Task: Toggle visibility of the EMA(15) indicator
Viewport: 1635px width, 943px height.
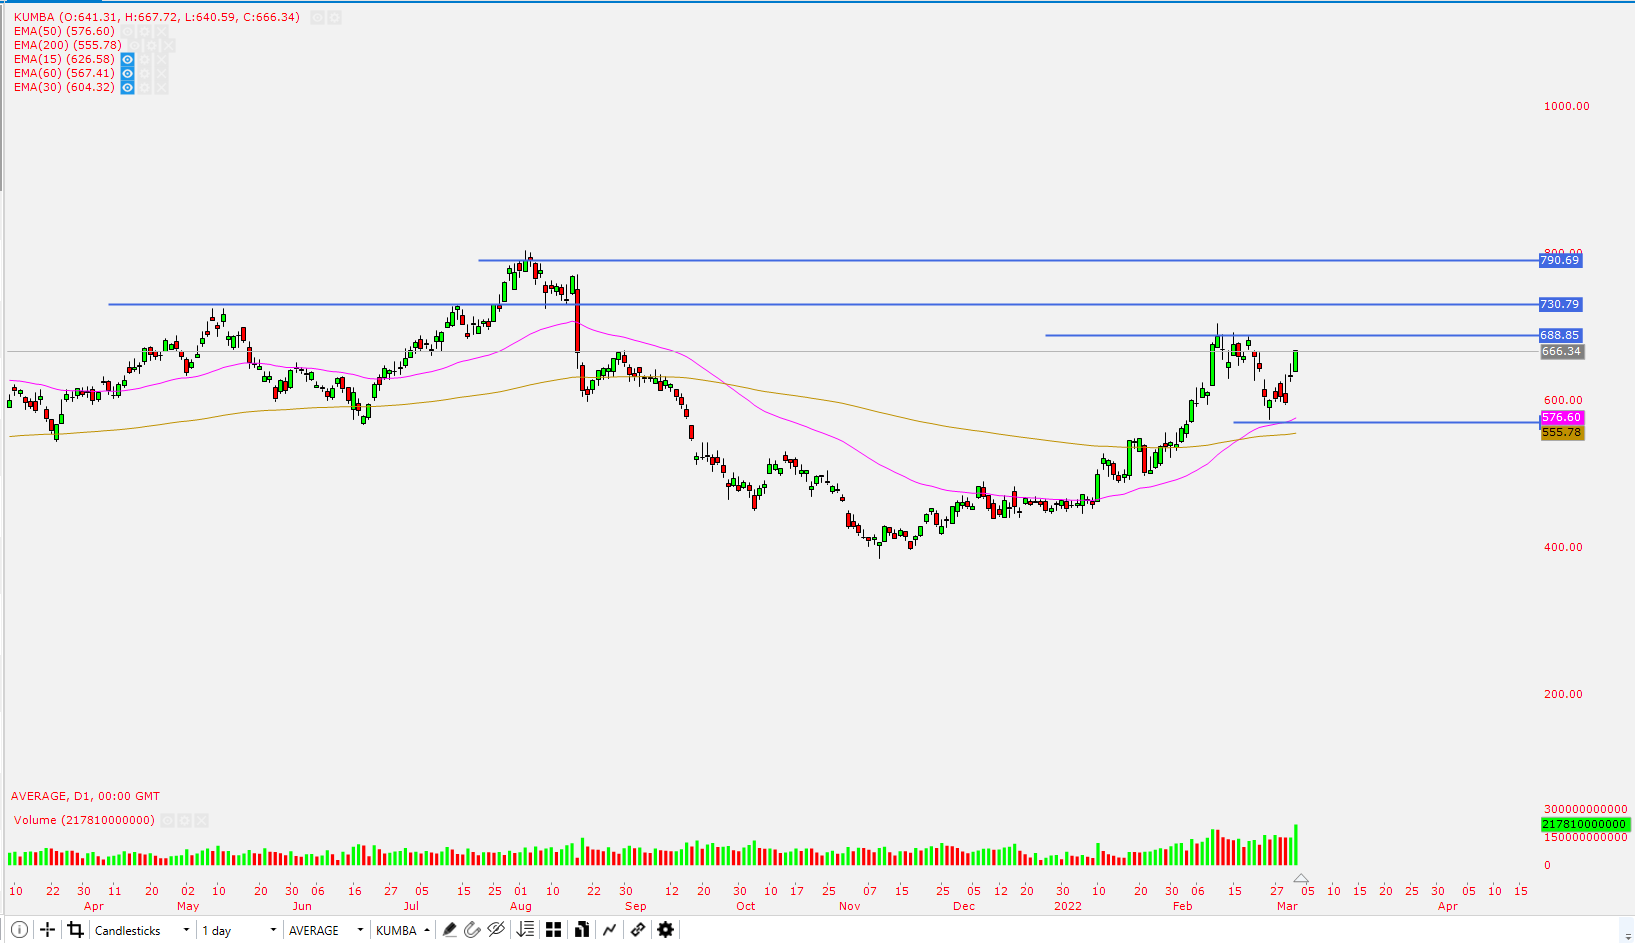Action: click(x=127, y=59)
